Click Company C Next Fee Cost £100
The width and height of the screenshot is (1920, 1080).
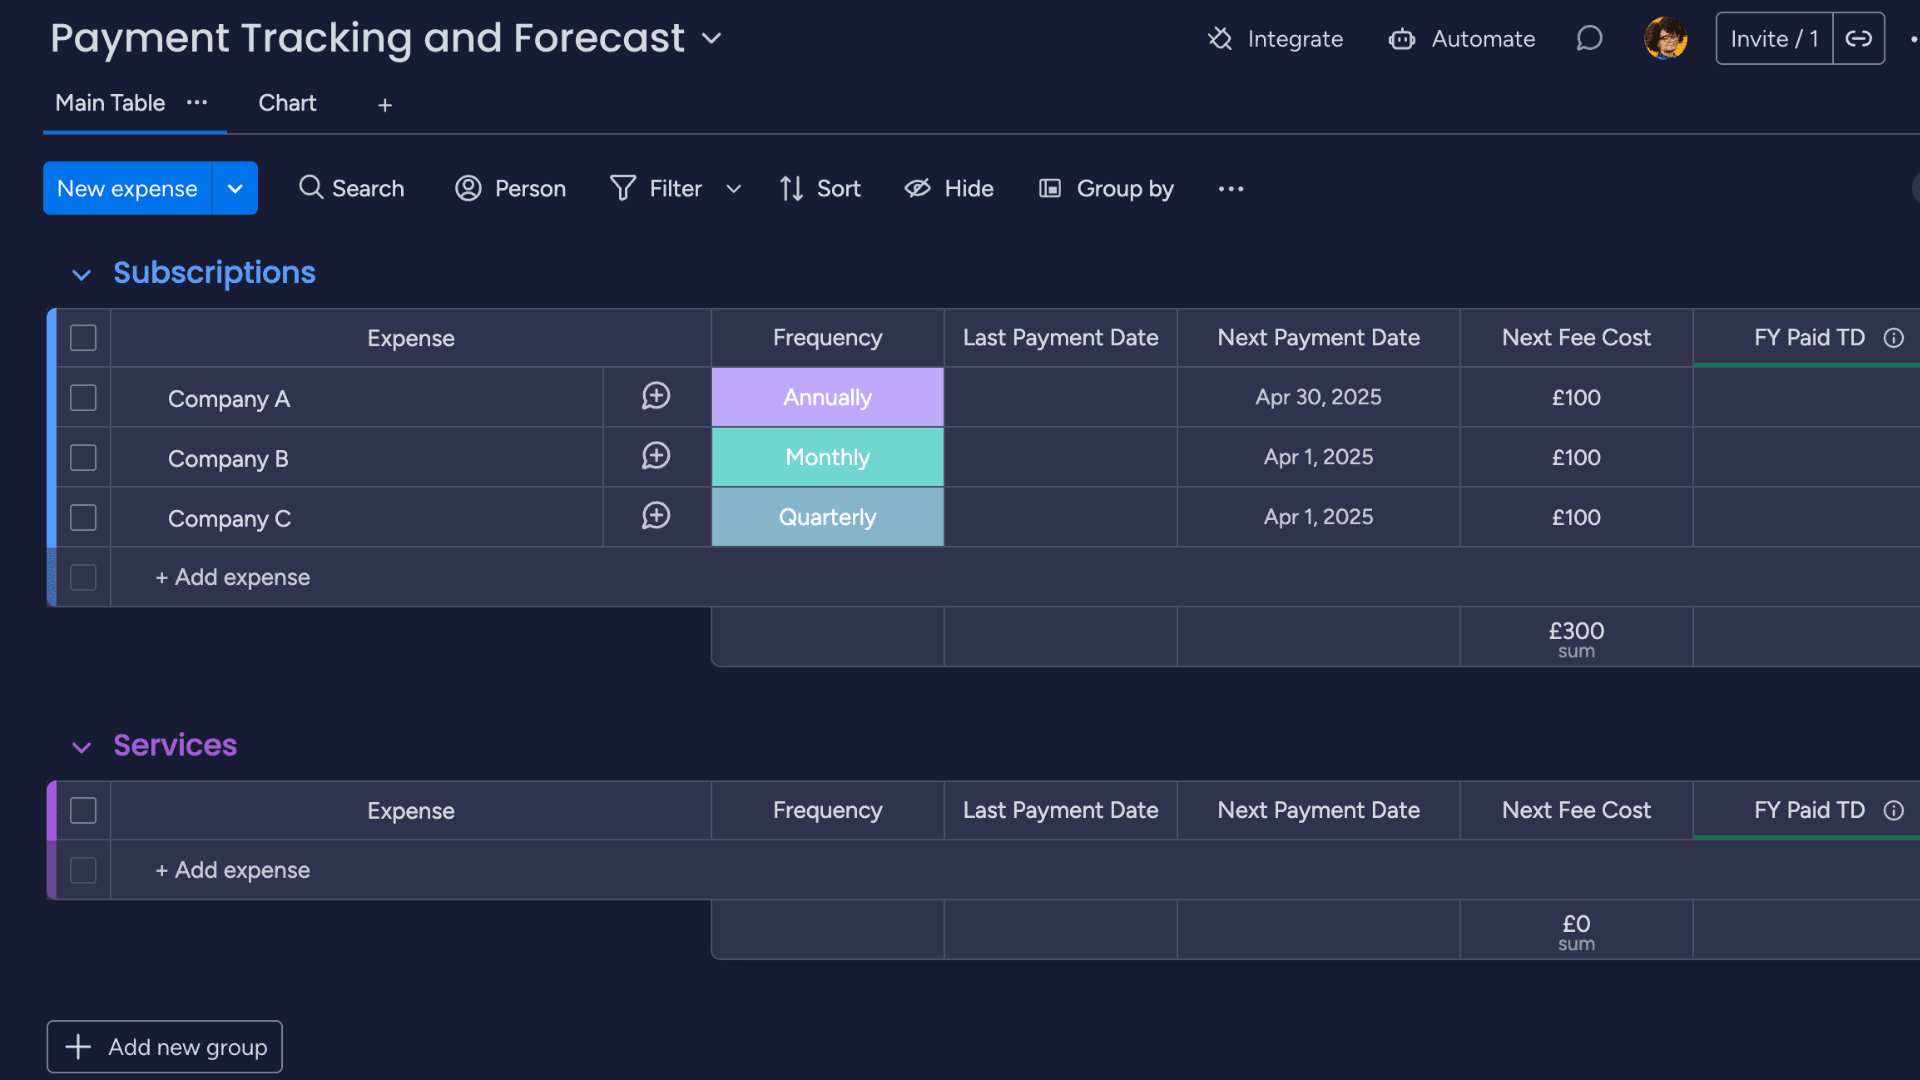point(1576,518)
